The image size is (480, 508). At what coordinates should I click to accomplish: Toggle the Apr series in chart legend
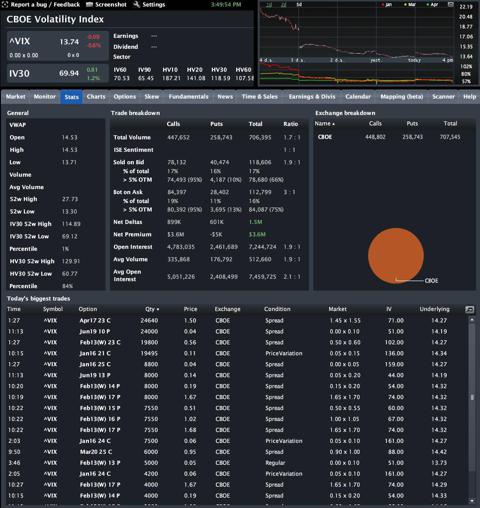(x=432, y=5)
